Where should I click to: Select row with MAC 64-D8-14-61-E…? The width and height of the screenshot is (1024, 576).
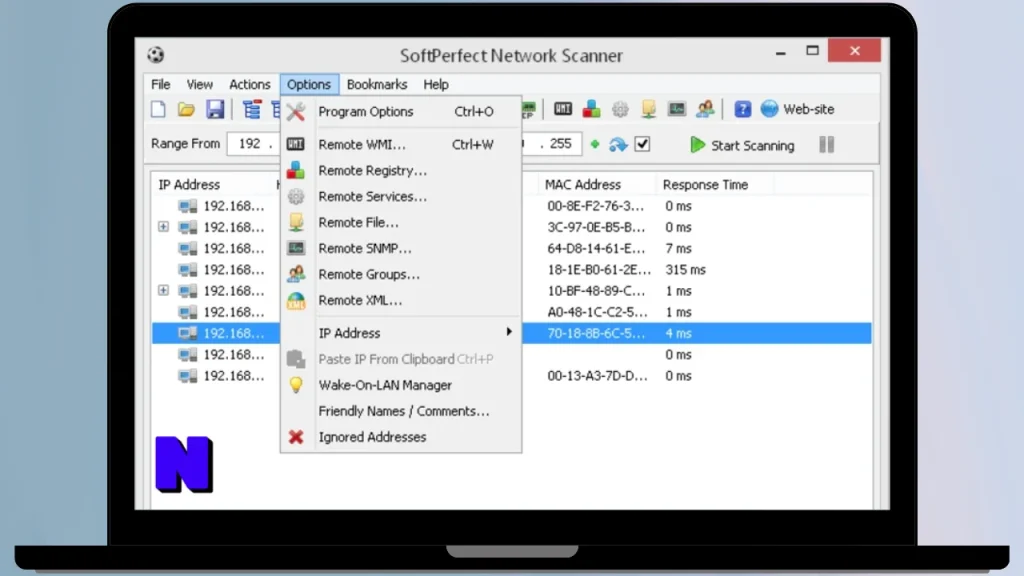click(511, 248)
